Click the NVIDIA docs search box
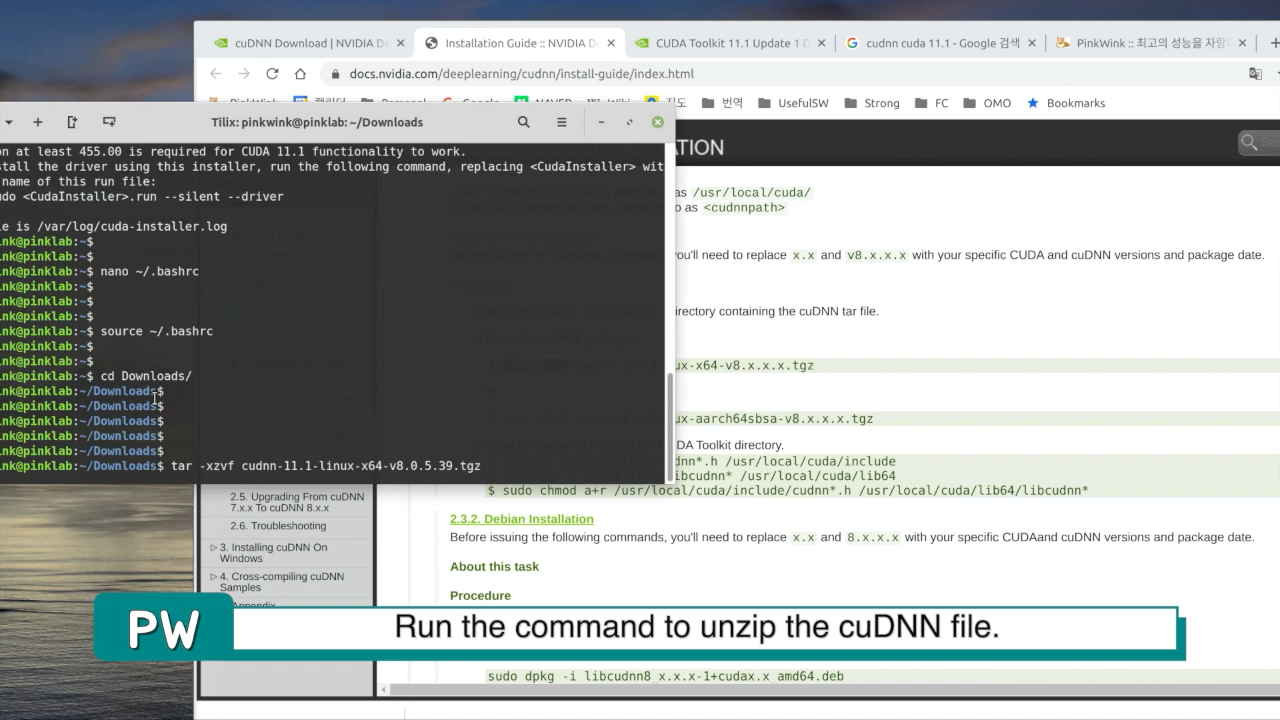Screen dimensions: 1280x720 pyautogui.click(x=1259, y=143)
